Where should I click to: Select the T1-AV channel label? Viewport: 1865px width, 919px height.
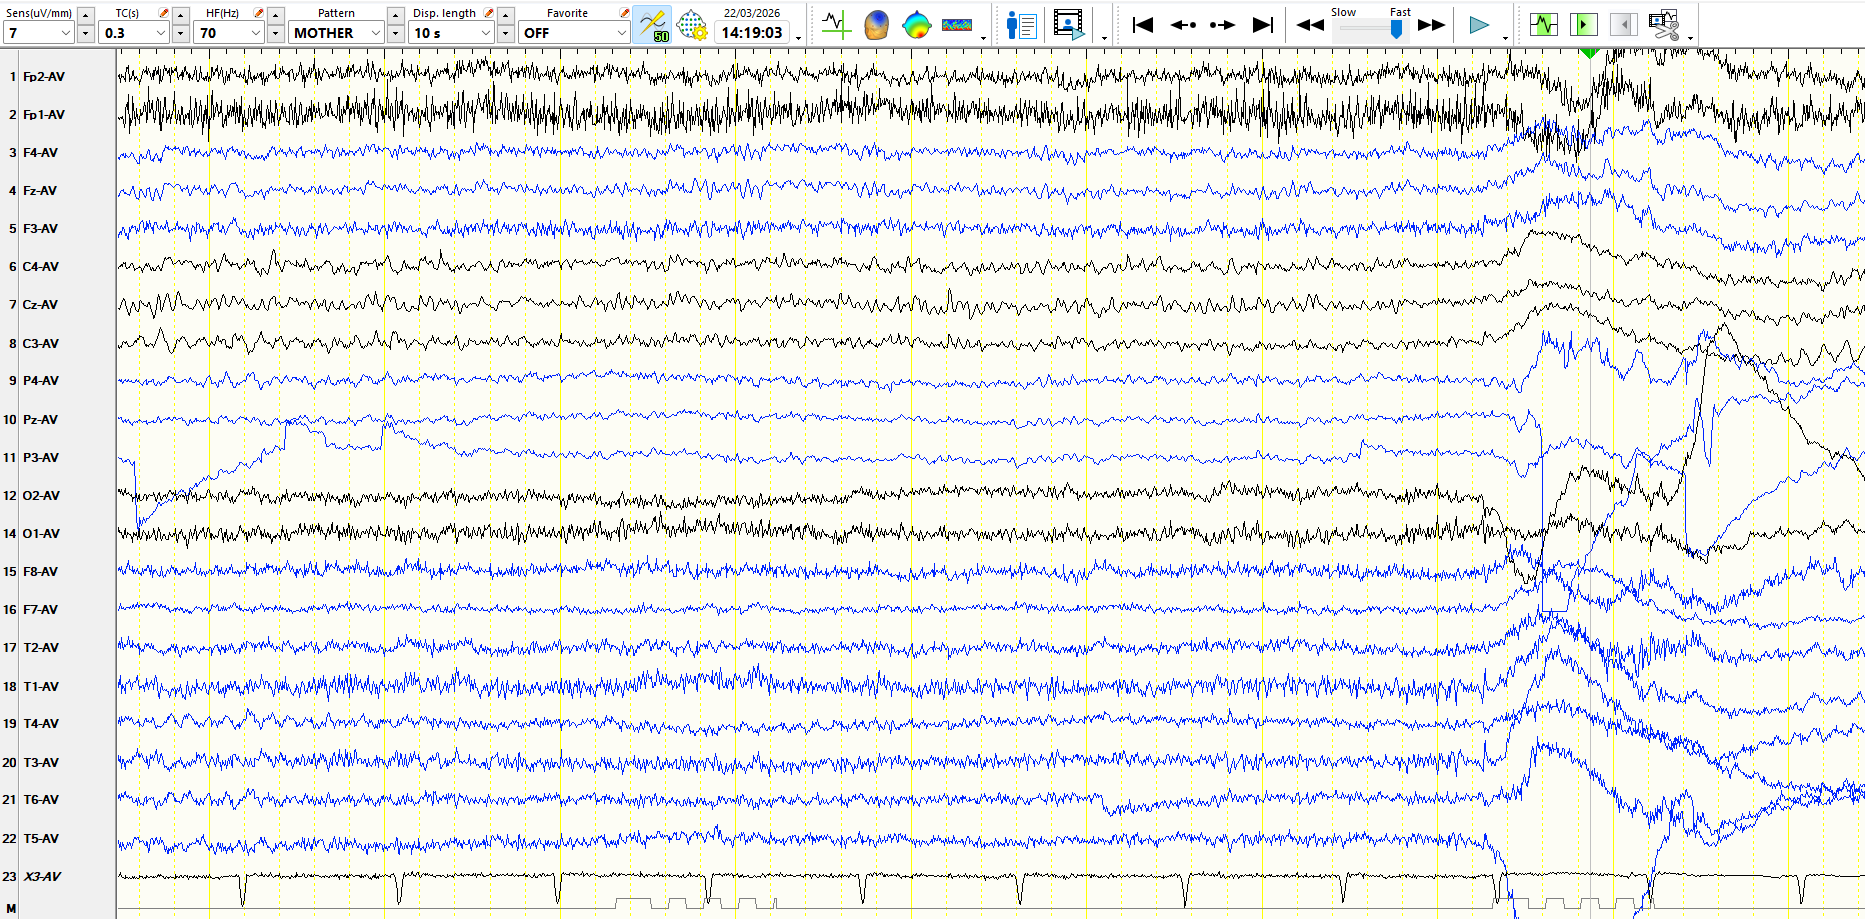pos(41,687)
